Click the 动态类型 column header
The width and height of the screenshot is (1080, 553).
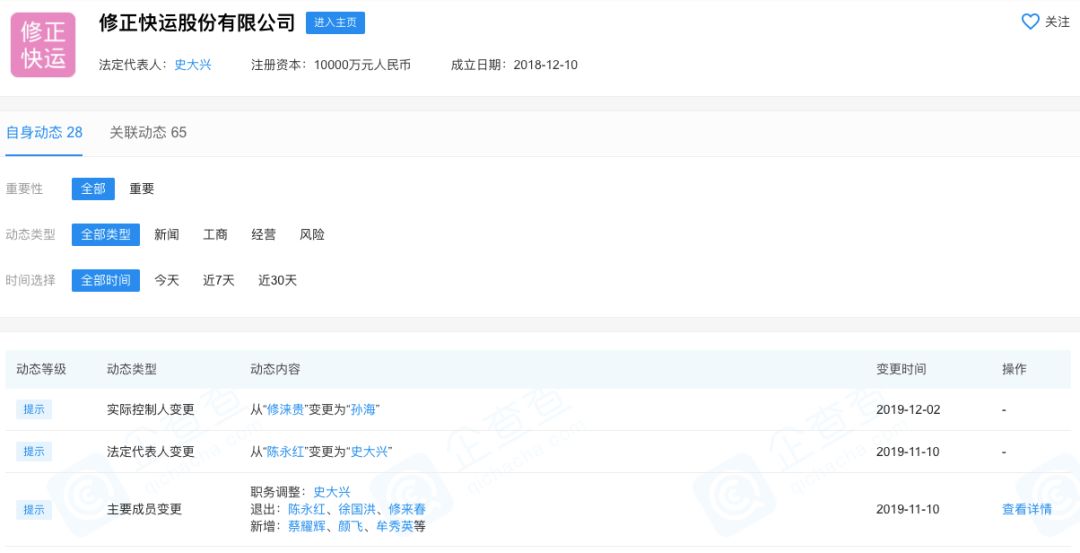pyautogui.click(x=132, y=369)
